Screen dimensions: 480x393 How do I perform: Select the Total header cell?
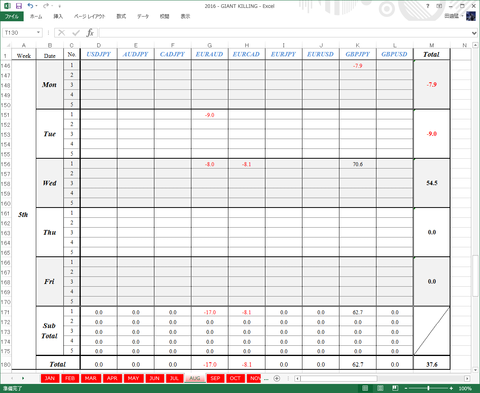coord(431,54)
